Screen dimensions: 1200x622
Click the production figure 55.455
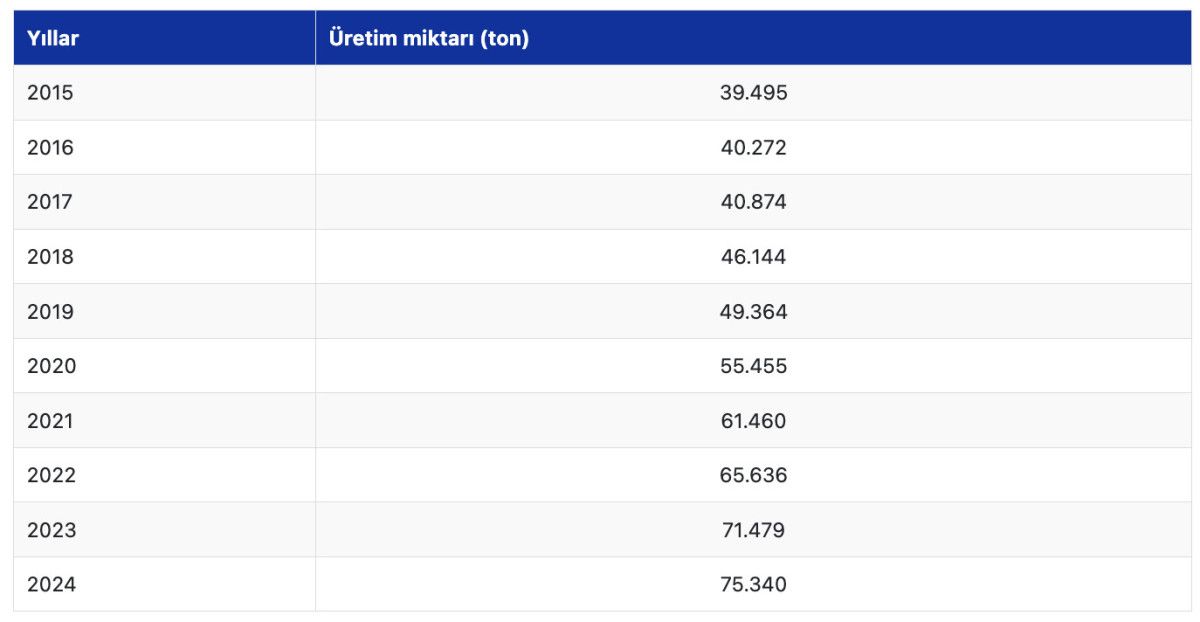click(753, 366)
